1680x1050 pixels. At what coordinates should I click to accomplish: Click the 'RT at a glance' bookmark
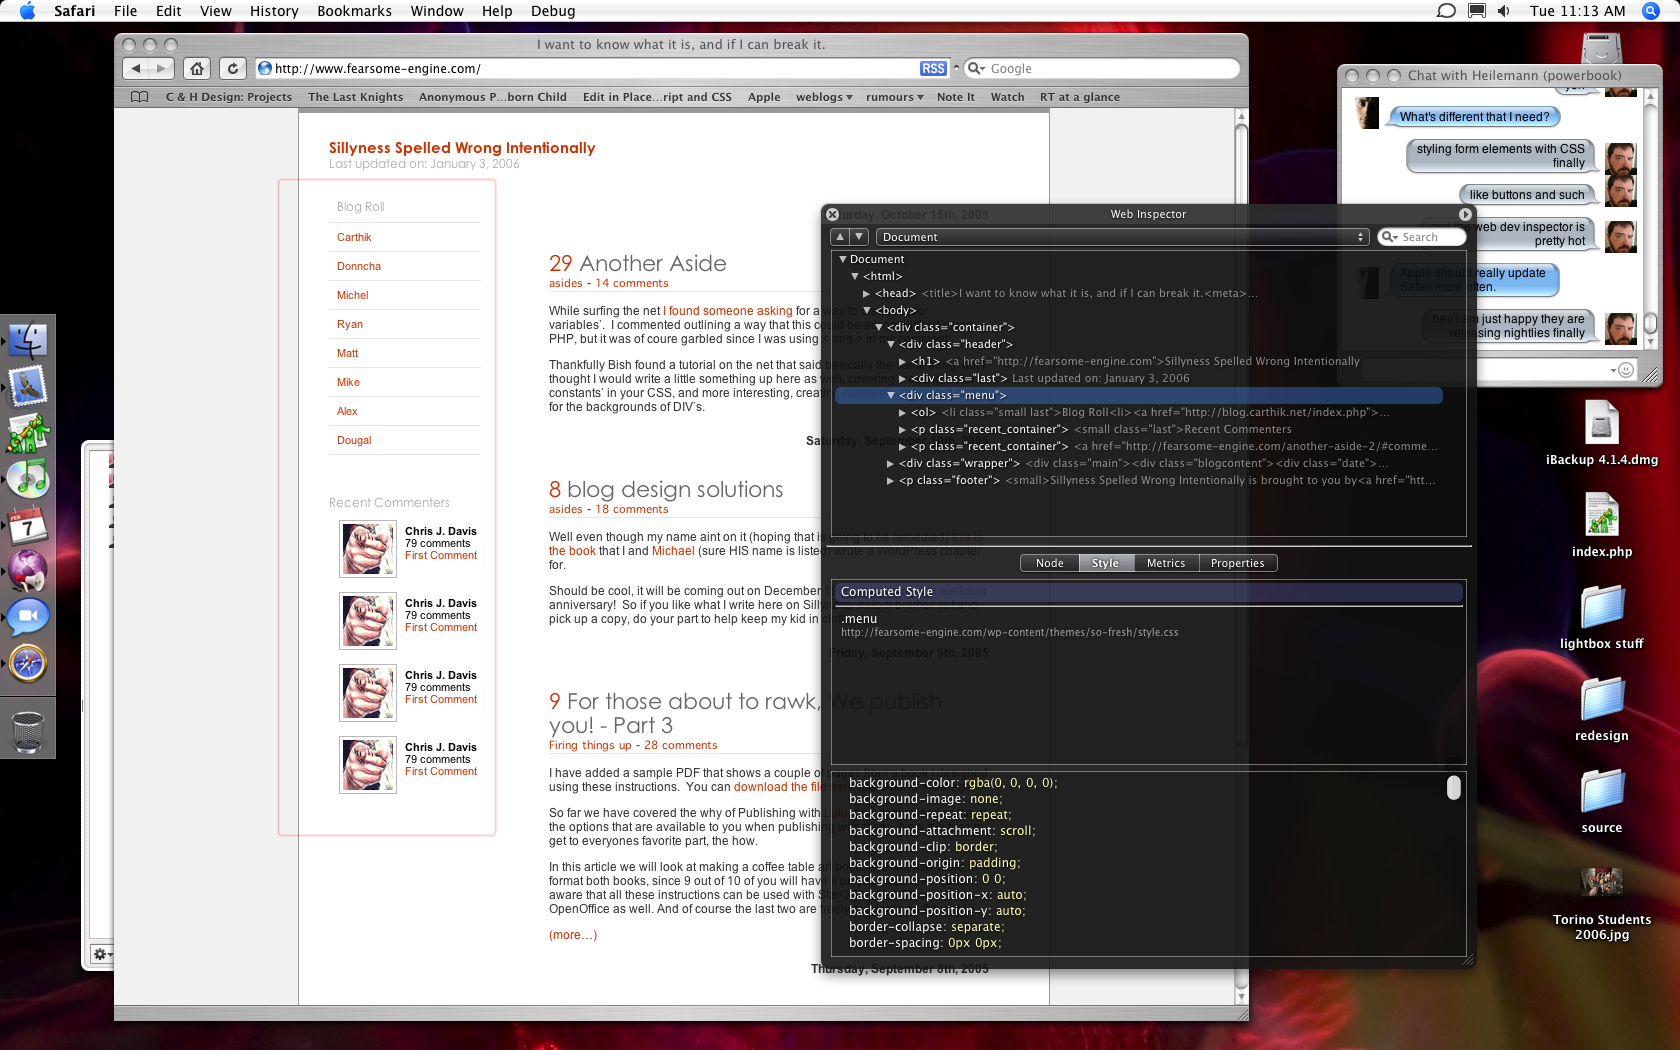point(1080,97)
